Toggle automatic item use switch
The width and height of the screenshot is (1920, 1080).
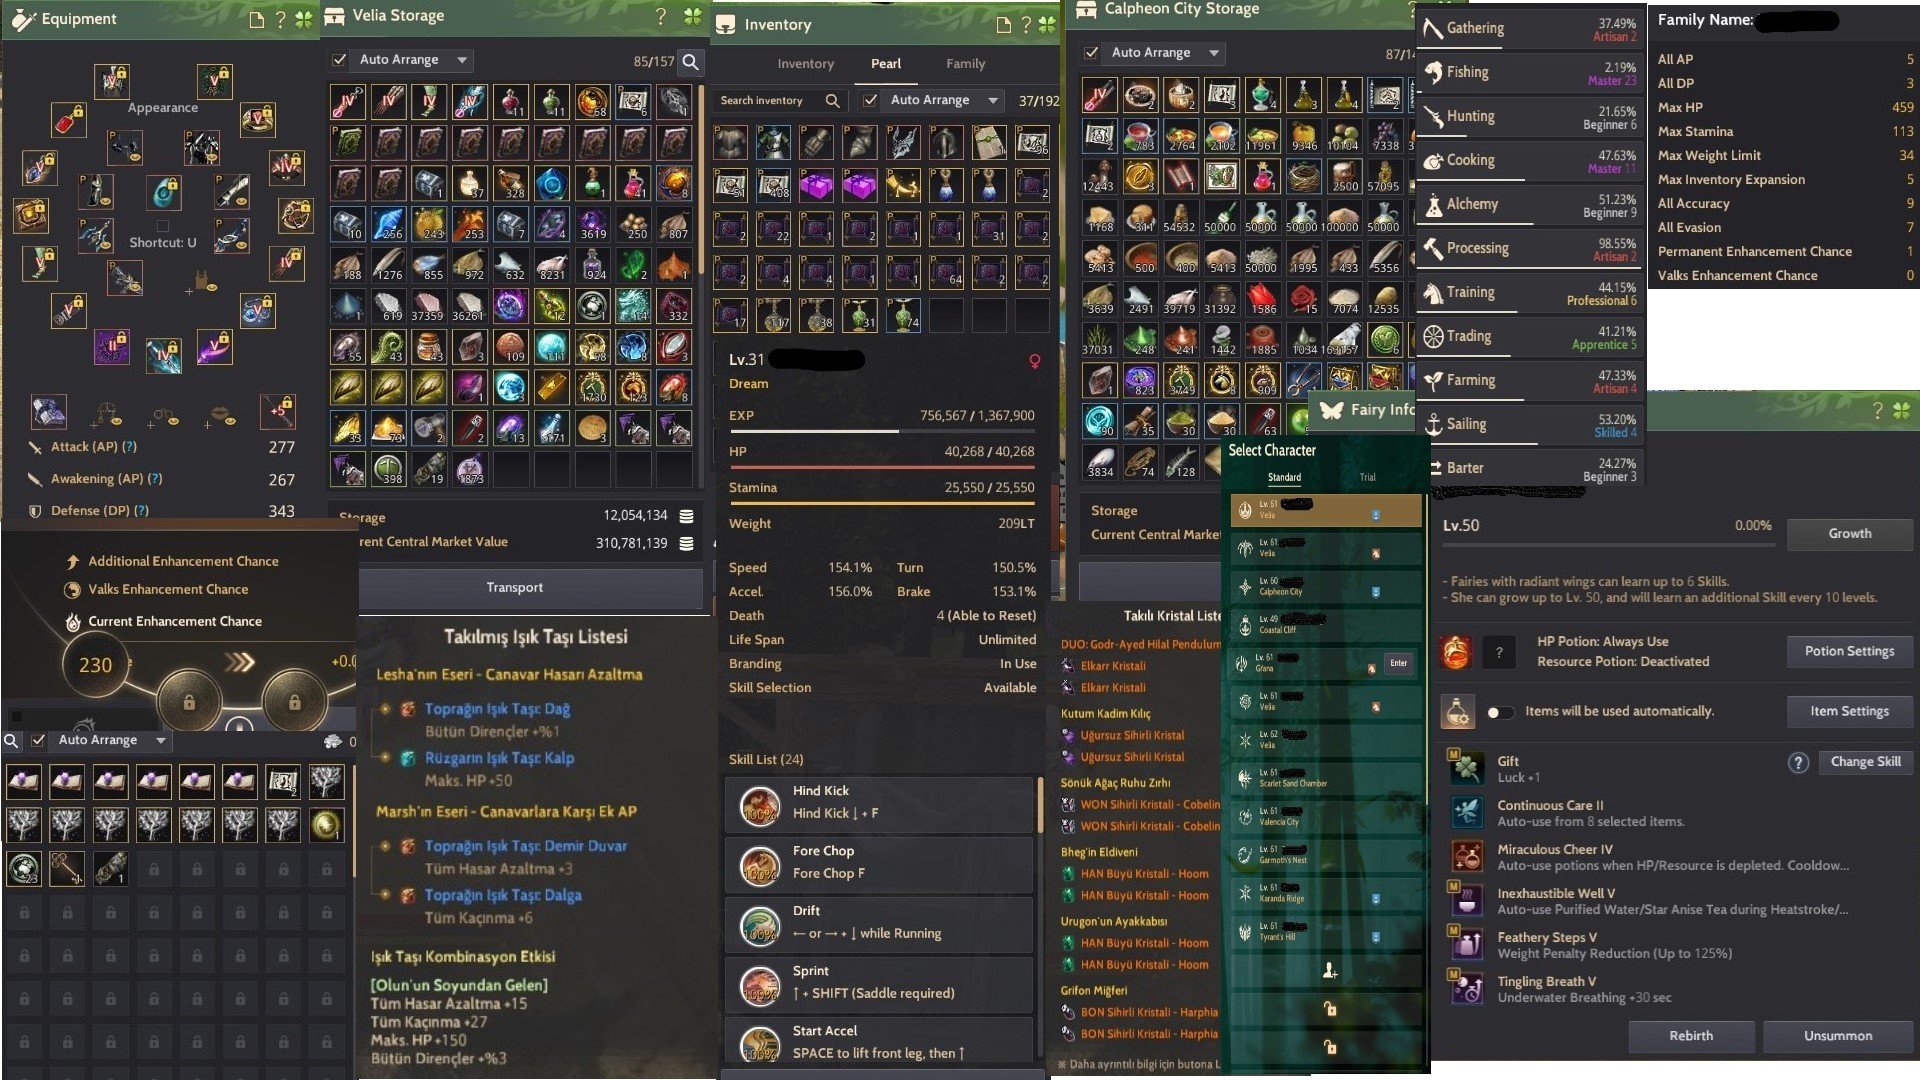(x=1499, y=712)
